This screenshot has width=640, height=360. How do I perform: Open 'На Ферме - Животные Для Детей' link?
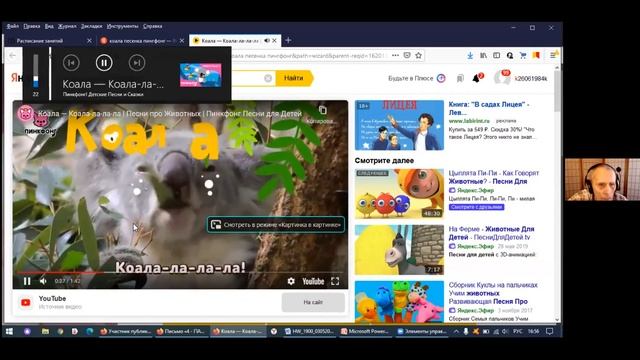[491, 233]
